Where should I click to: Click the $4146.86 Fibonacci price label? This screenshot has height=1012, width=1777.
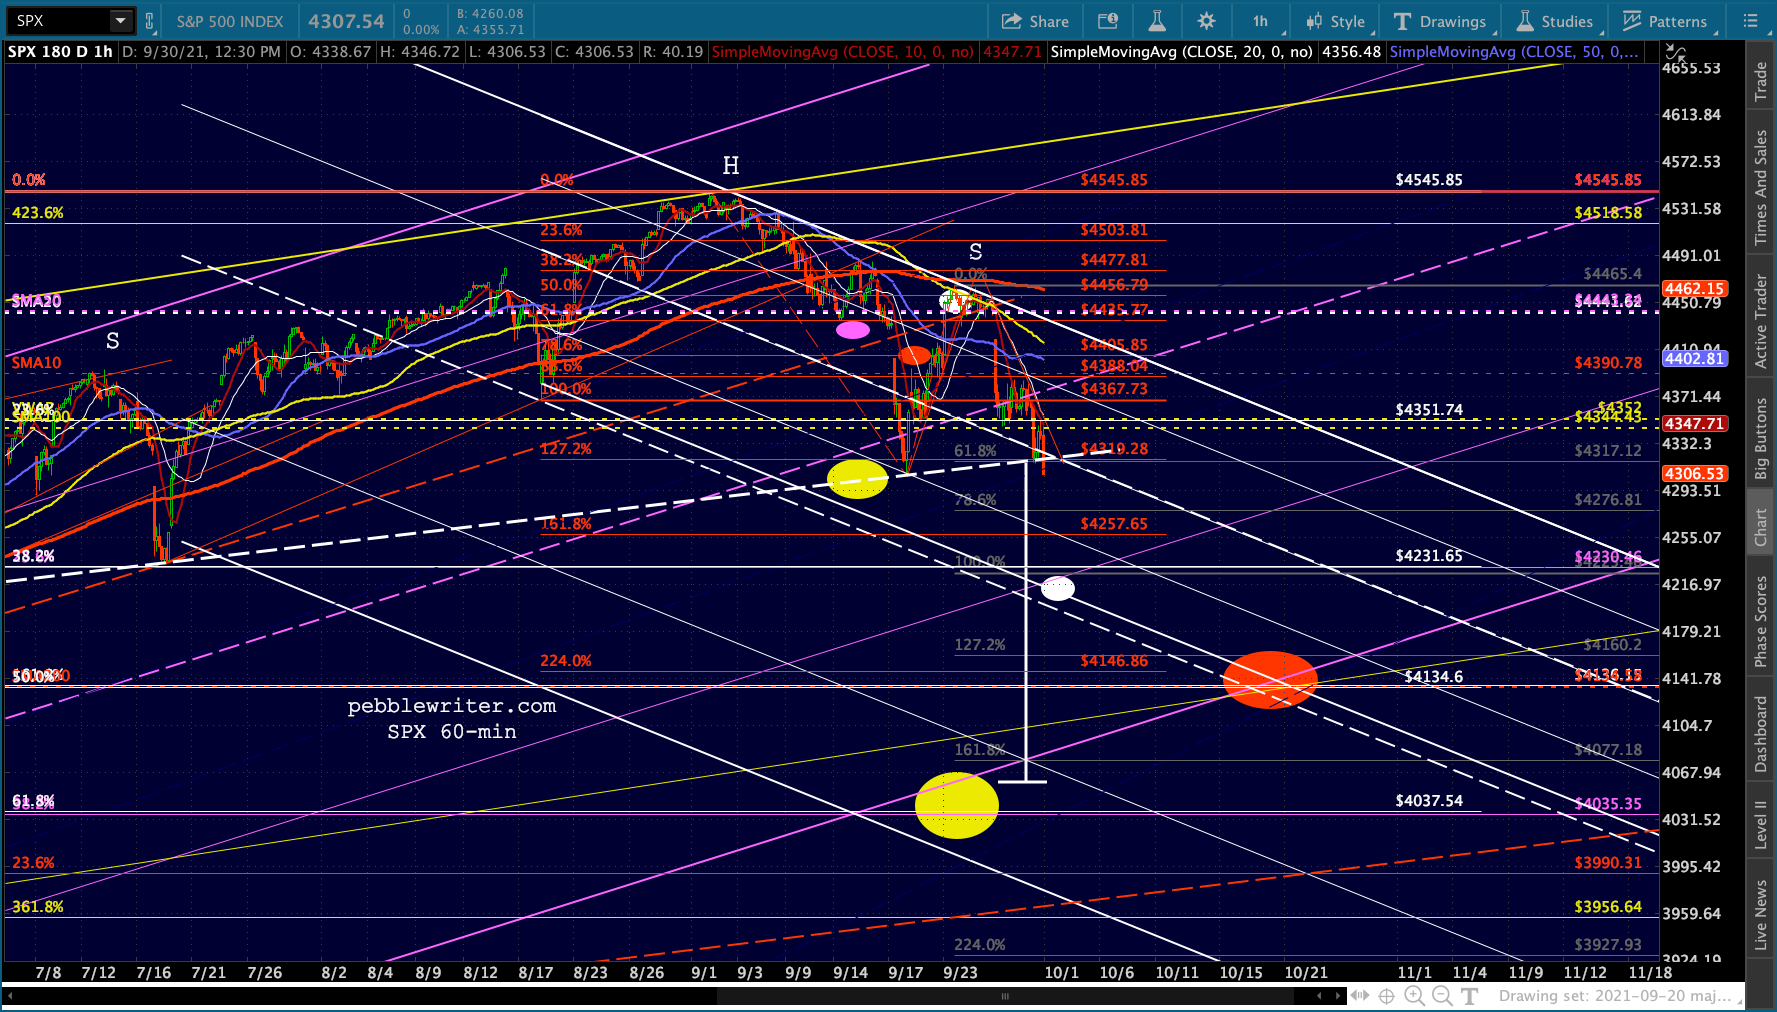[x=1114, y=661]
